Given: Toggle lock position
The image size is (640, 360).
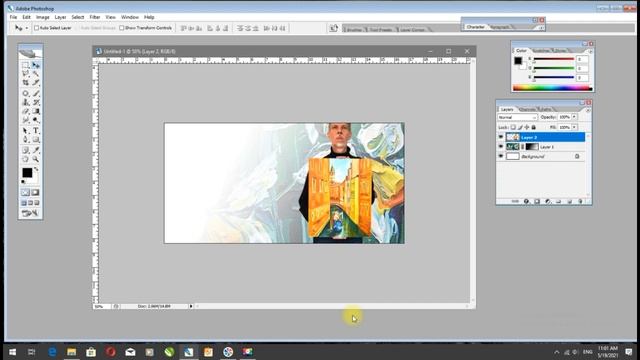Looking at the screenshot, I should (x=527, y=127).
